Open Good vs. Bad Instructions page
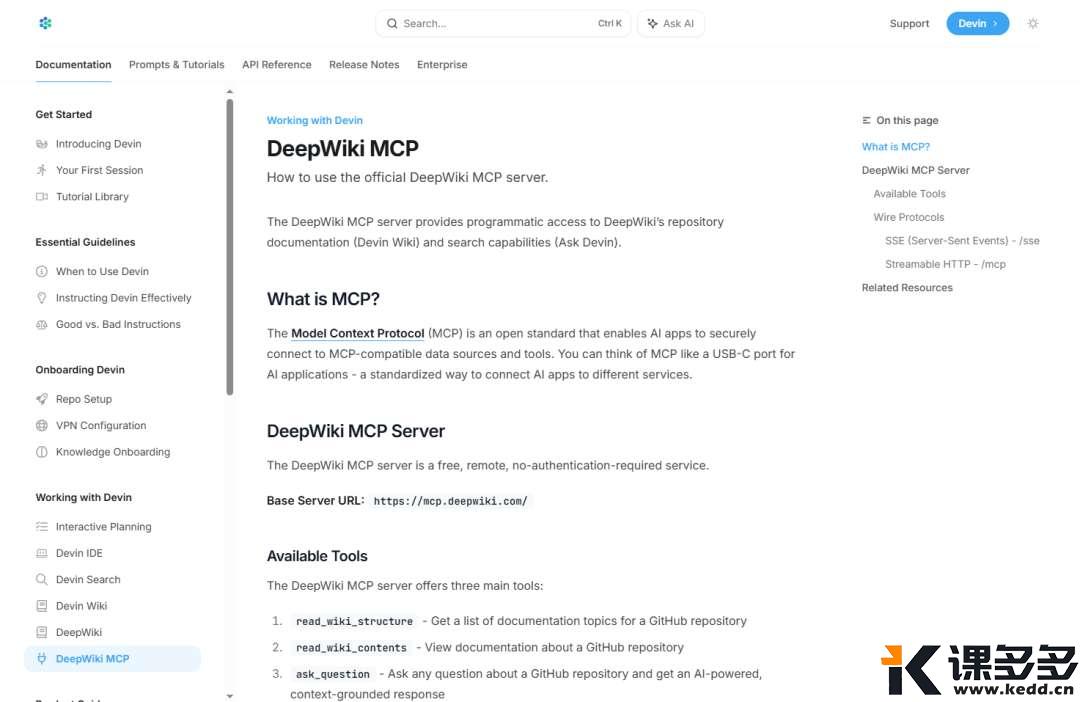Screen dimensions: 1080x702 pyautogui.click(x=118, y=324)
